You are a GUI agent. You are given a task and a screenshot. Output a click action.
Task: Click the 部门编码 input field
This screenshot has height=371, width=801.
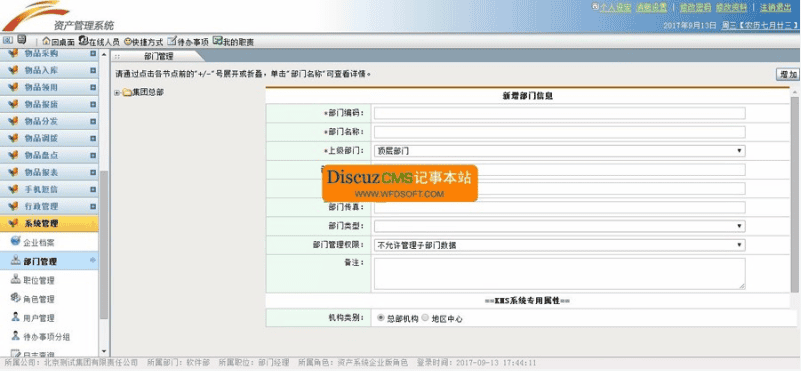[x=559, y=113]
